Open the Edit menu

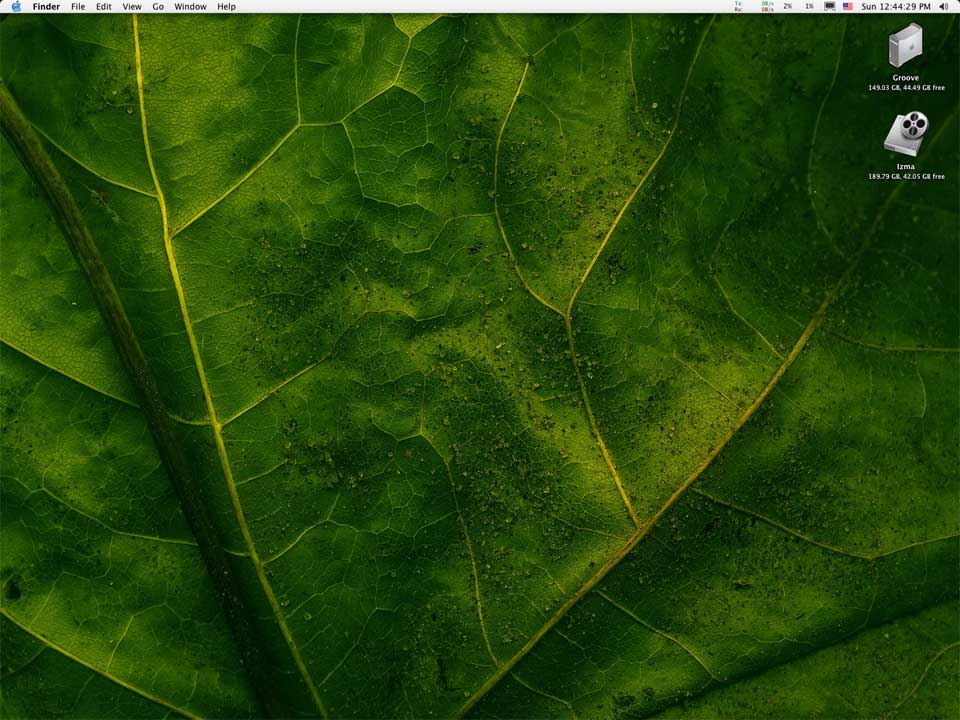pyautogui.click(x=104, y=6)
